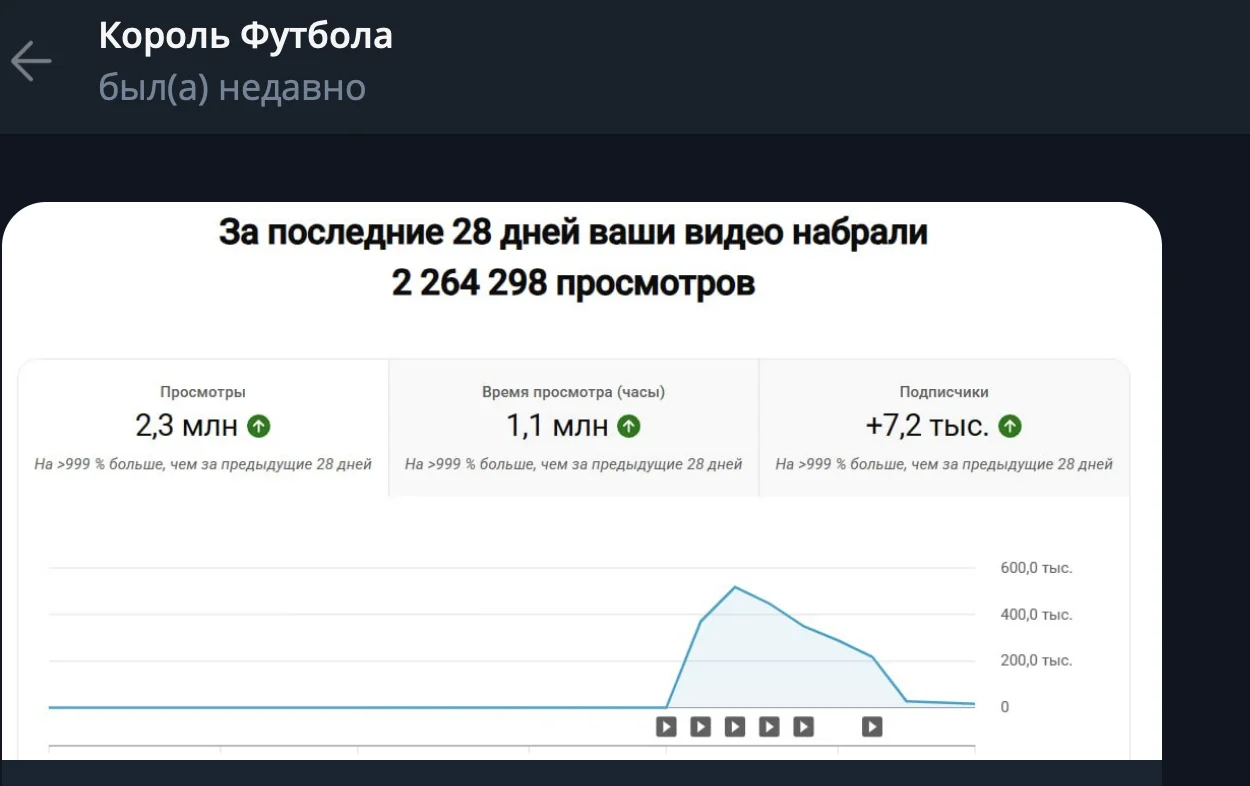The width and height of the screenshot is (1250, 786).
Task: Click the second video marker under the chart
Action: click(x=701, y=726)
